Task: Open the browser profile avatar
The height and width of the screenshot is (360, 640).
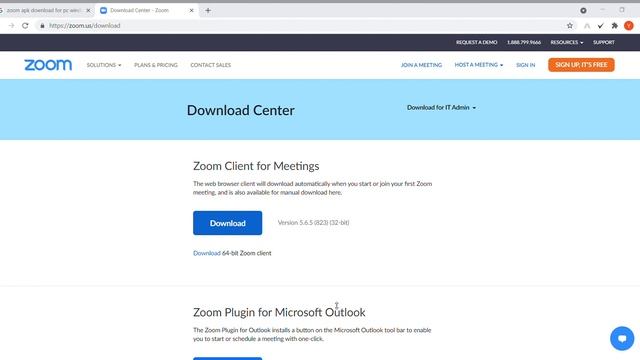Action: coord(629,26)
